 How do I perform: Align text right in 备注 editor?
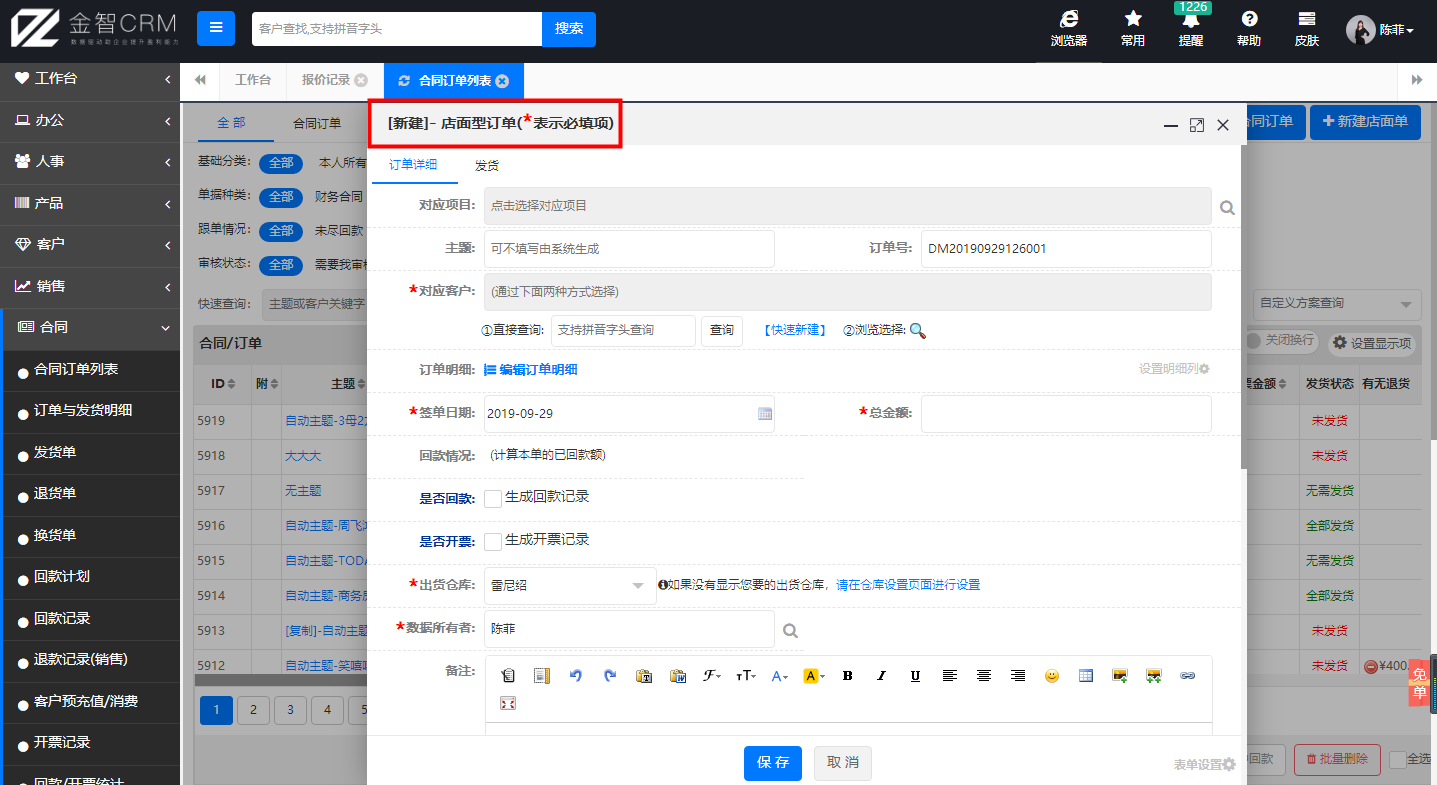click(1018, 676)
